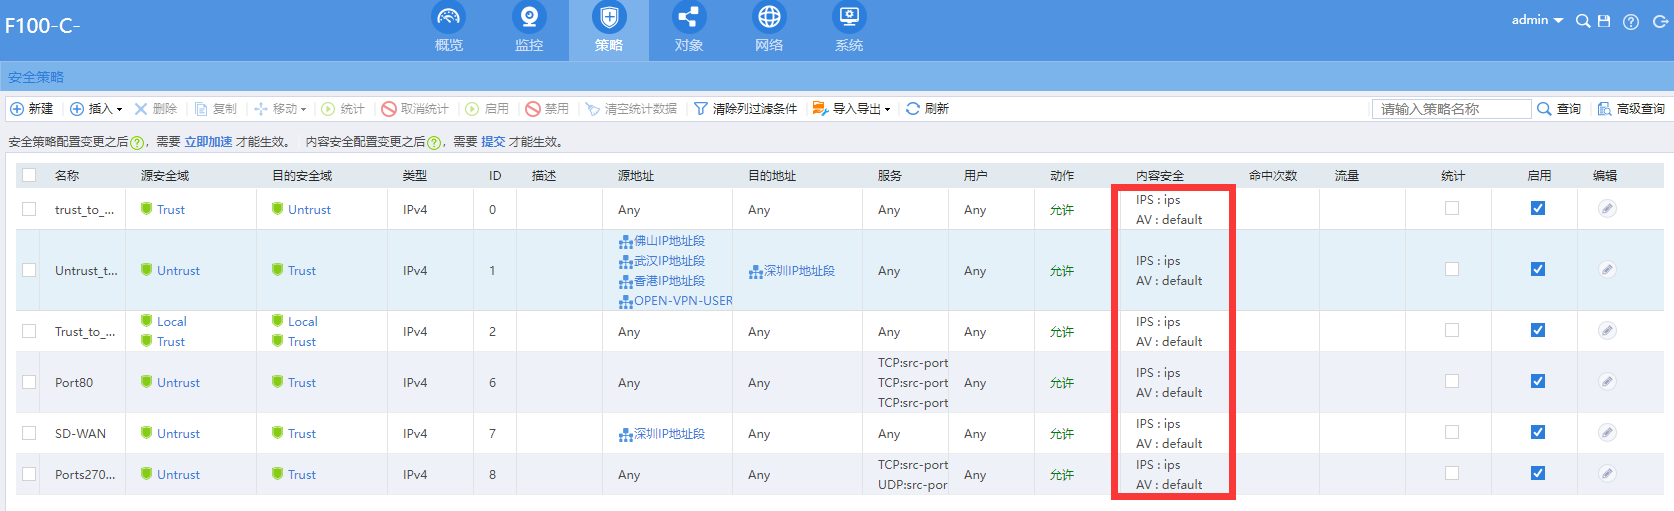Open the 对象 objects section

click(x=689, y=29)
